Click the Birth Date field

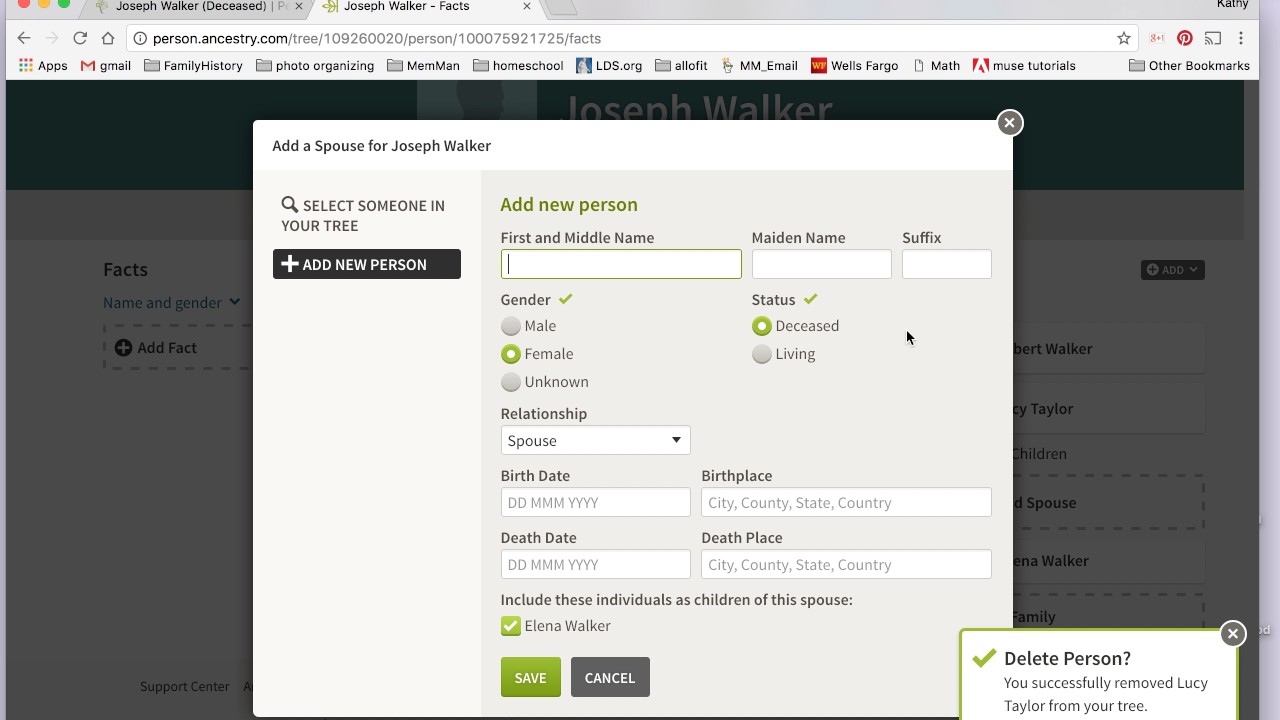596,502
